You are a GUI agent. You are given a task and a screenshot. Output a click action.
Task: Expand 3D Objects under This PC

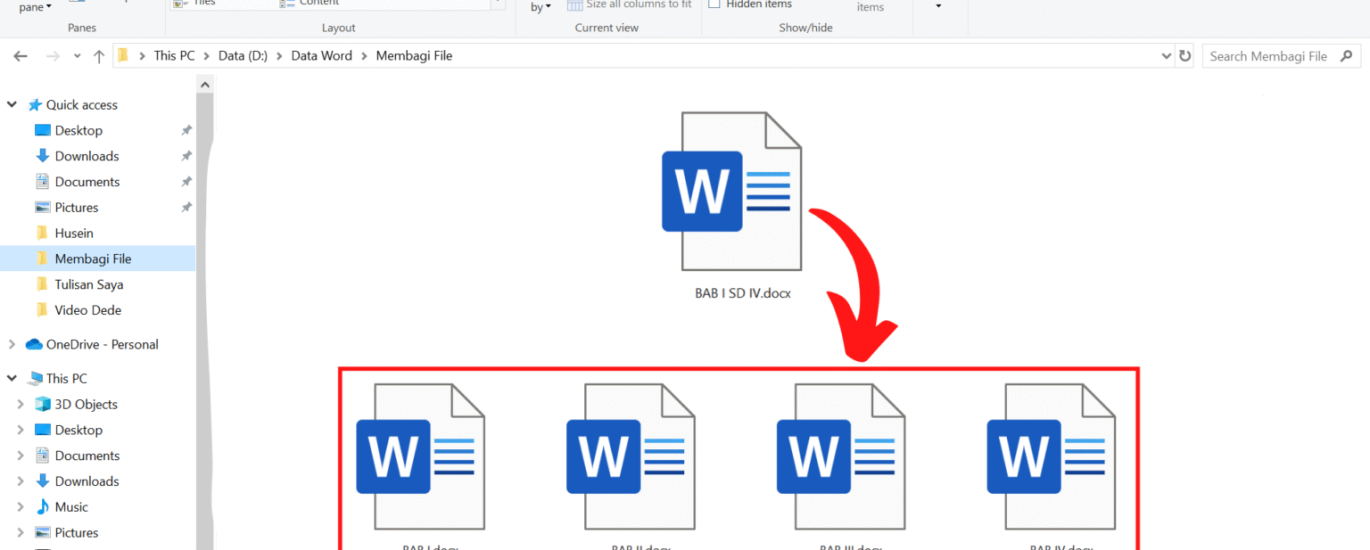click(x=20, y=404)
